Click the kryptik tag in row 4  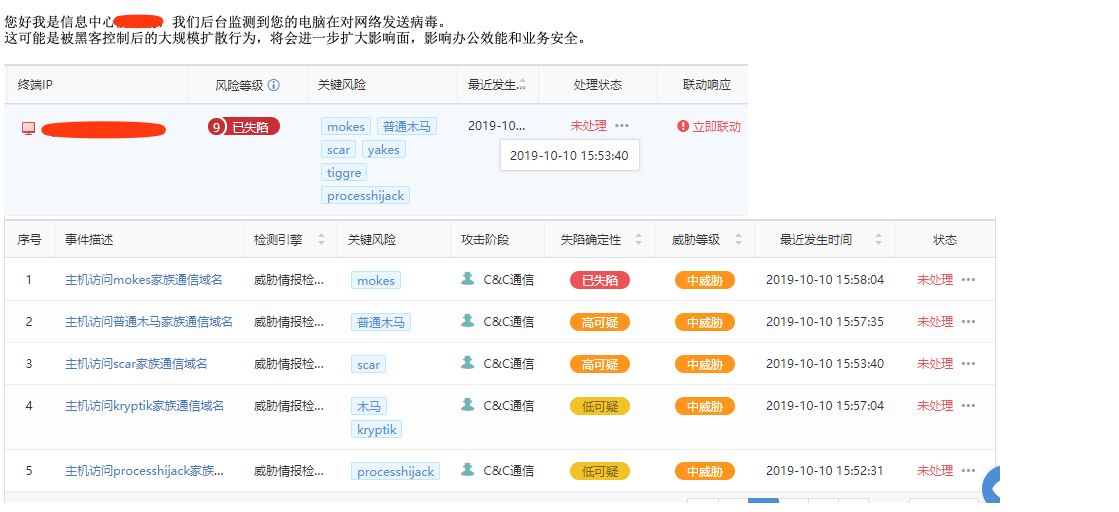tap(377, 429)
